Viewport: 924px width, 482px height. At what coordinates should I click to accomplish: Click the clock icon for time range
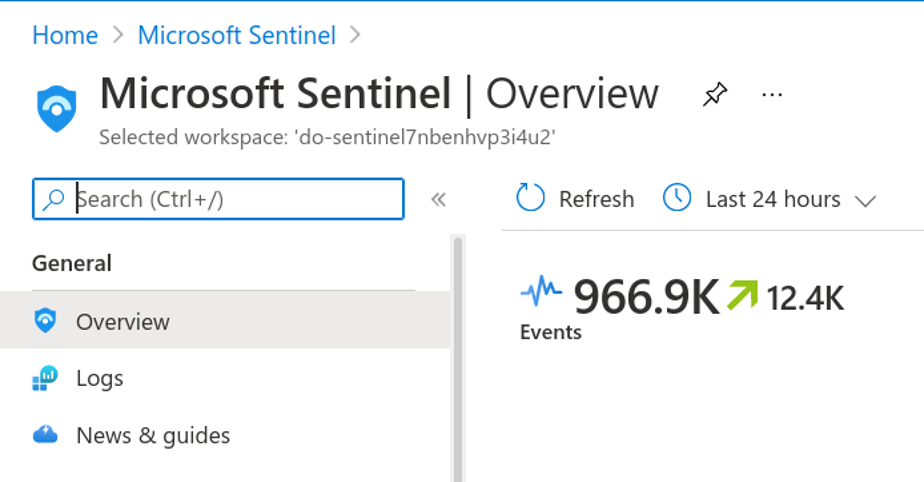[x=677, y=198]
